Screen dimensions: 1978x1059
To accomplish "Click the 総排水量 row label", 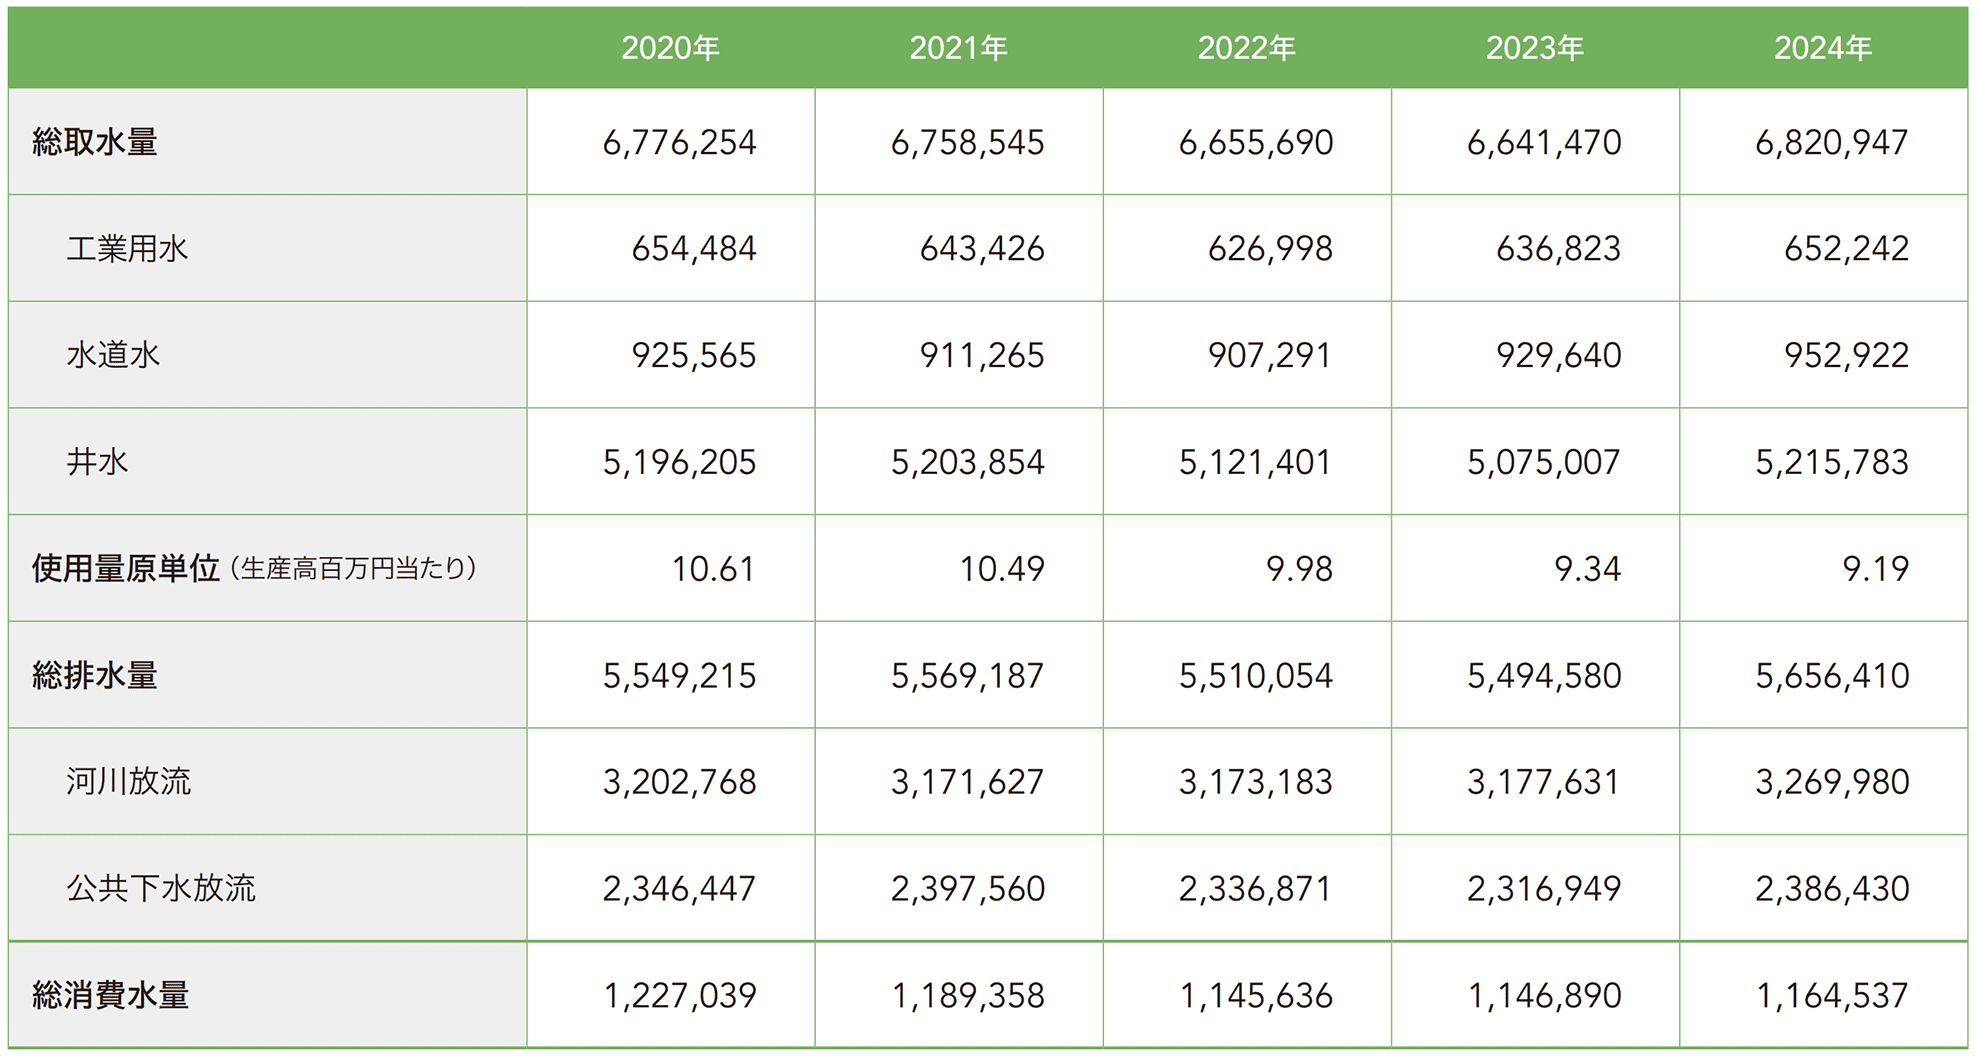I will click(x=95, y=675).
